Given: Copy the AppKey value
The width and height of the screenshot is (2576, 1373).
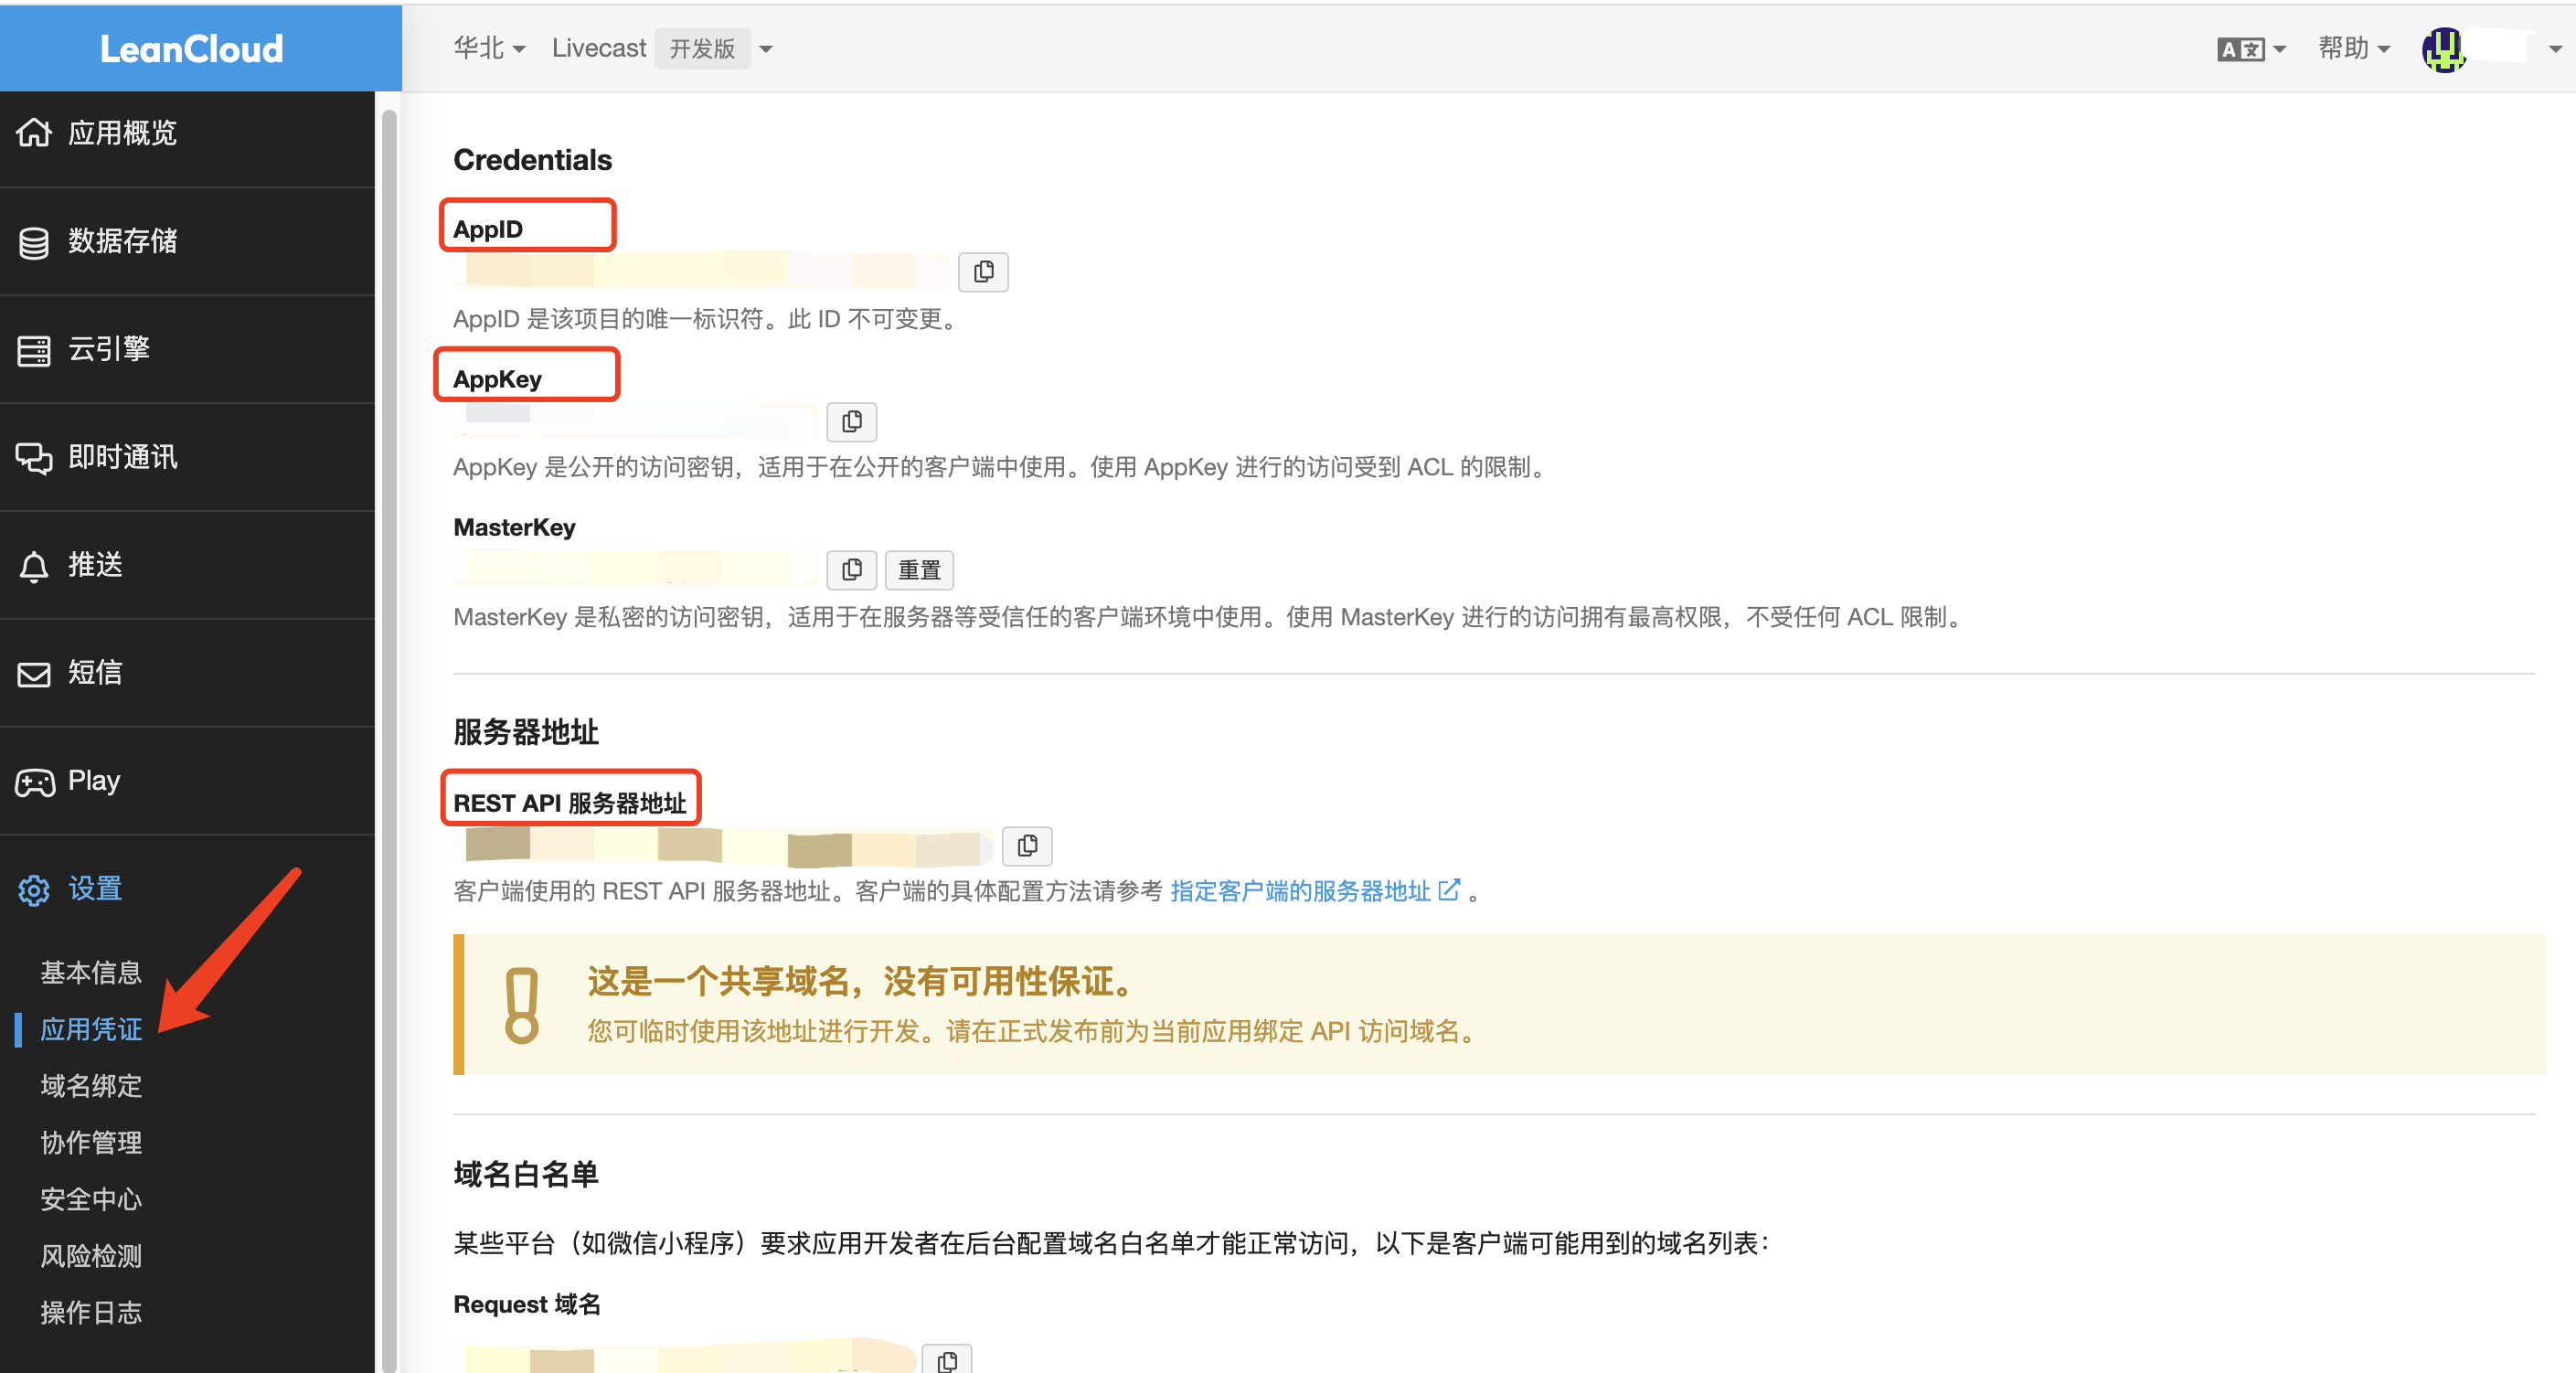Looking at the screenshot, I should [x=851, y=422].
